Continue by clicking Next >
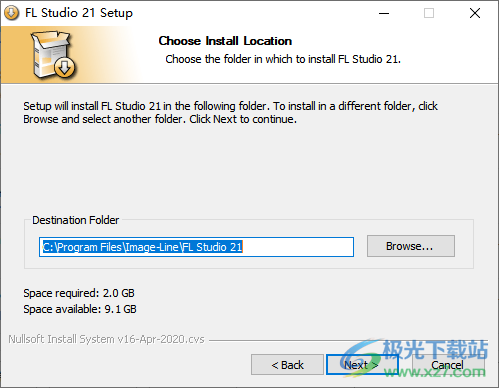 point(362,365)
